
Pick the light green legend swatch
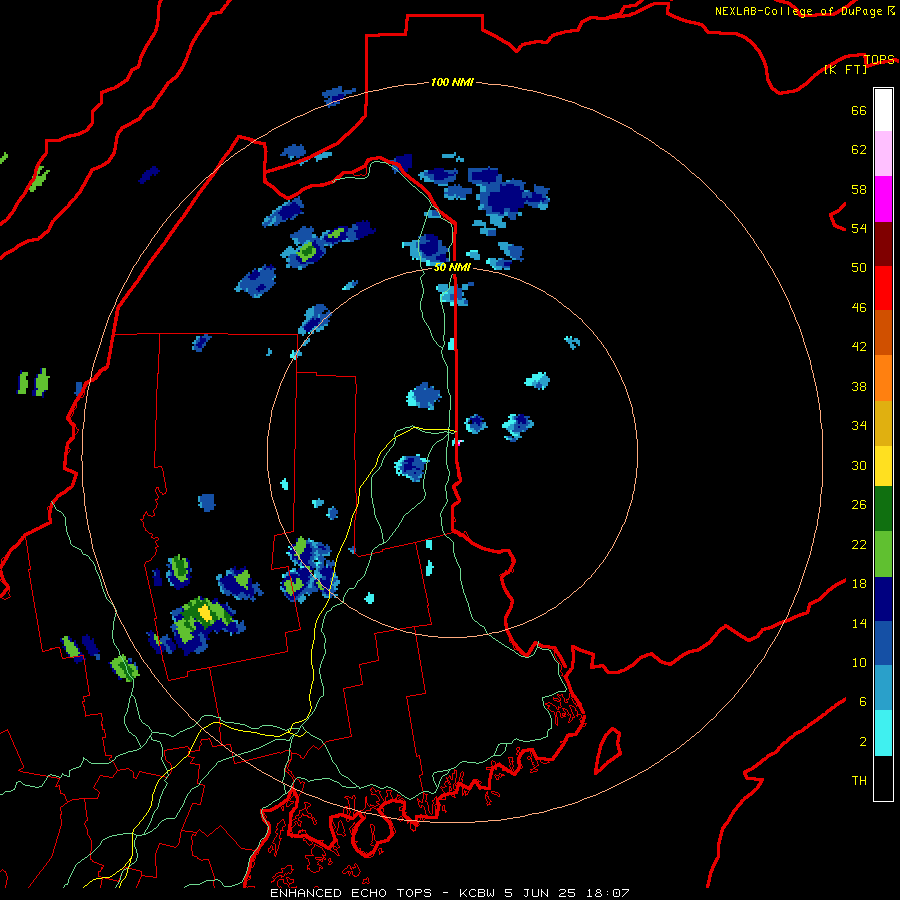pyautogui.click(x=883, y=554)
